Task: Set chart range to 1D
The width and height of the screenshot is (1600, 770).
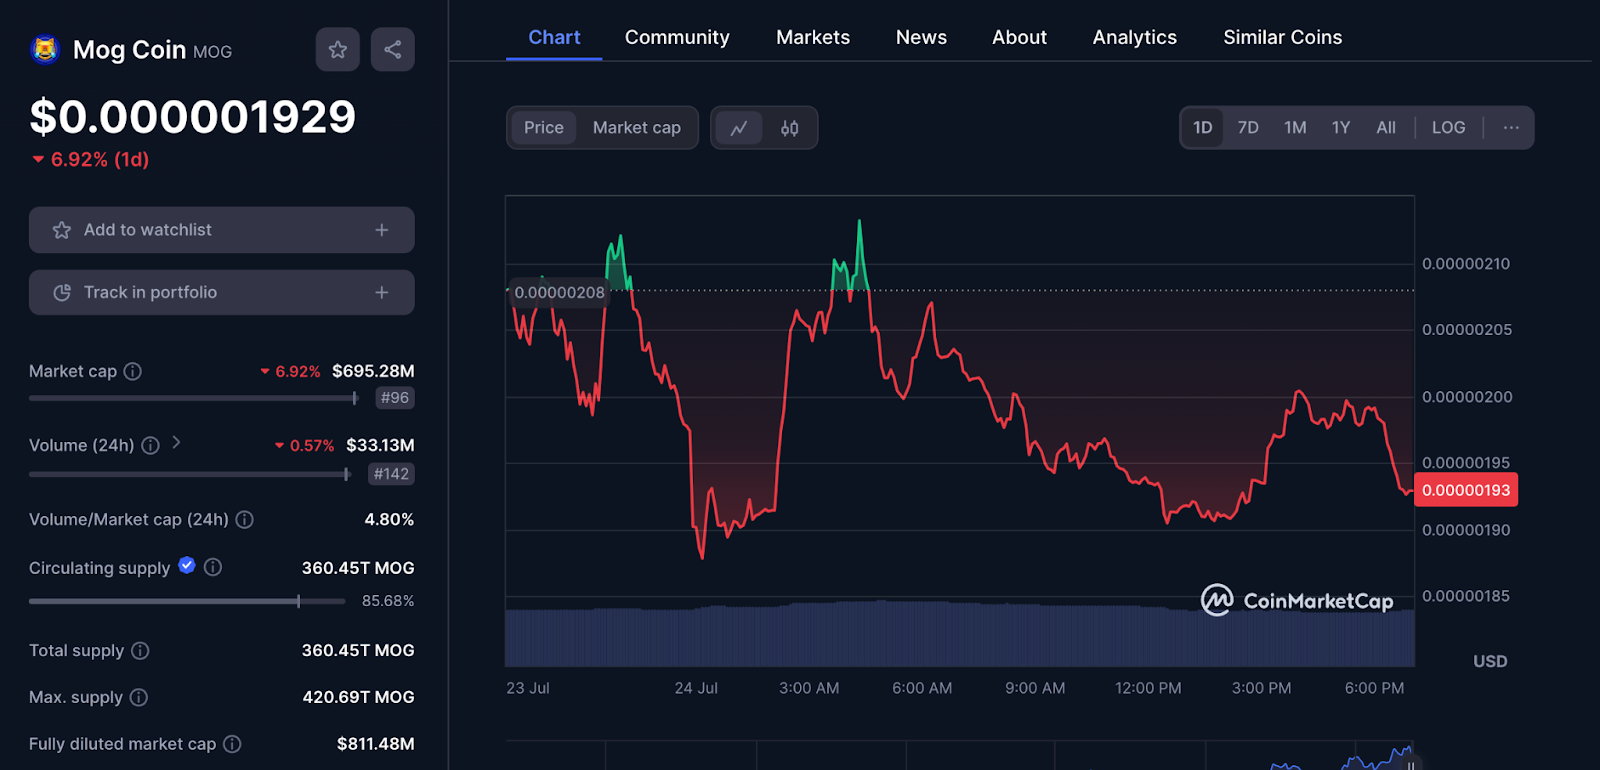Action: click(1202, 128)
